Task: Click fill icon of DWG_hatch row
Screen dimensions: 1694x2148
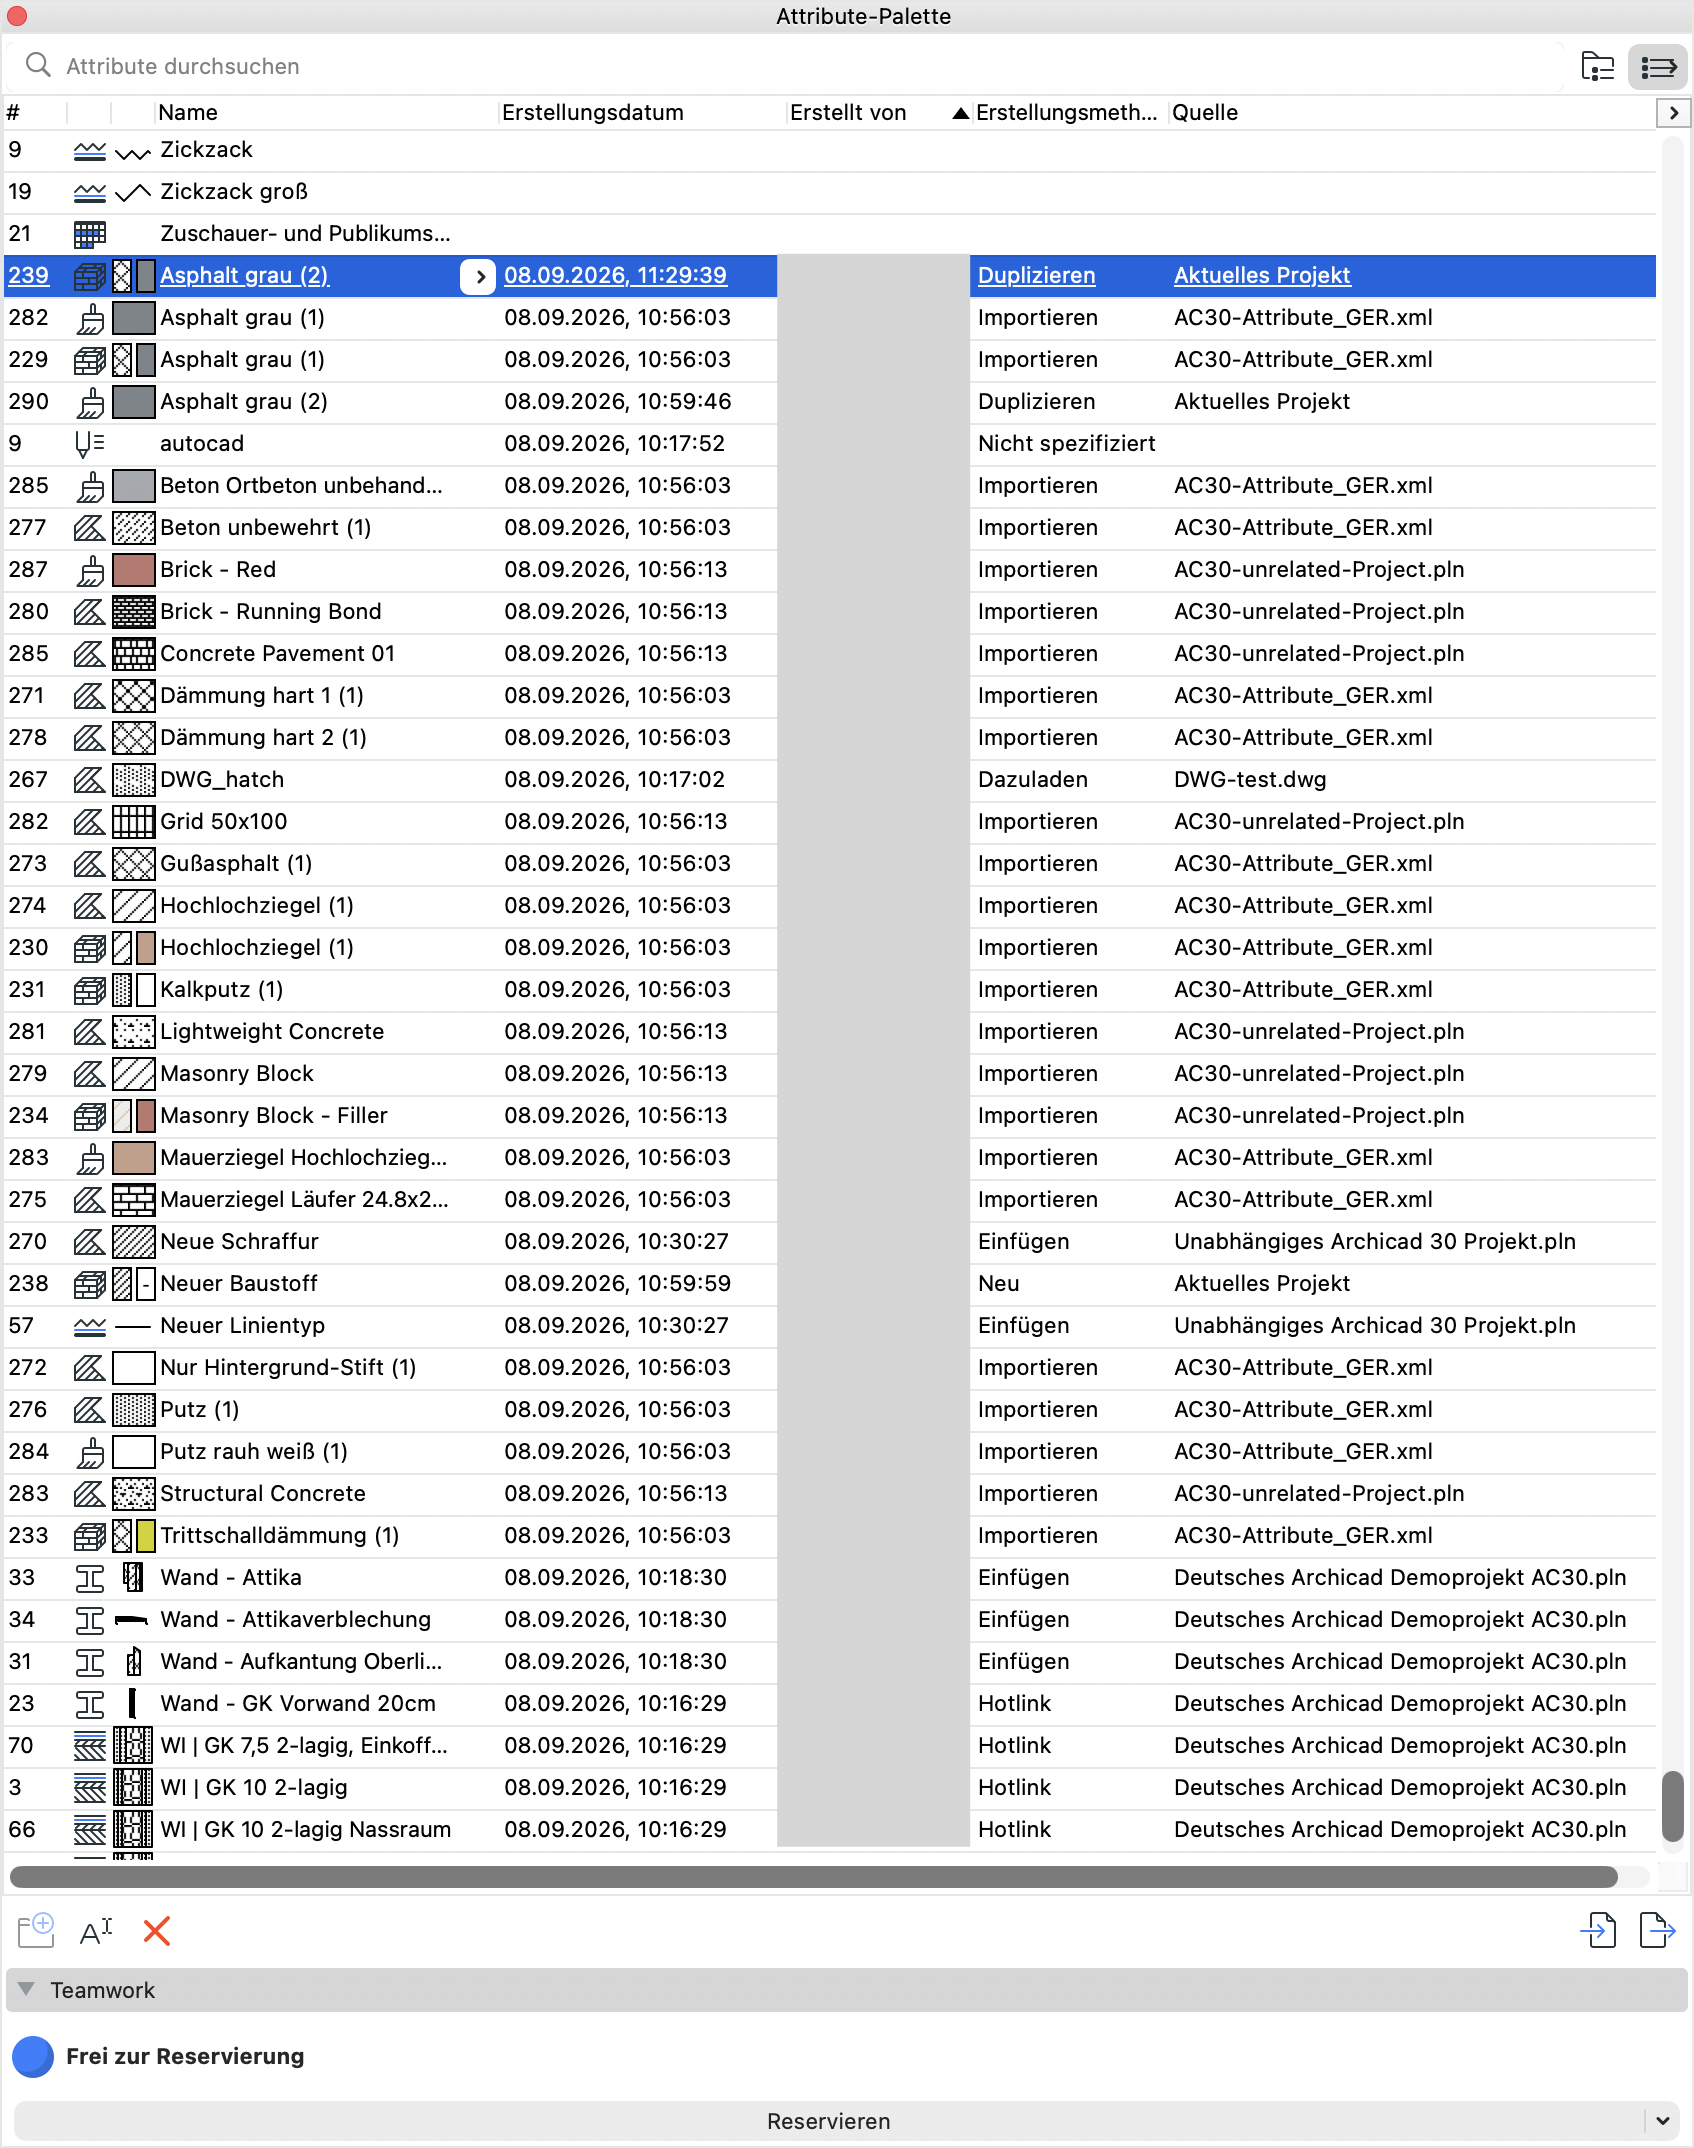Action: pyautogui.click(x=90, y=779)
